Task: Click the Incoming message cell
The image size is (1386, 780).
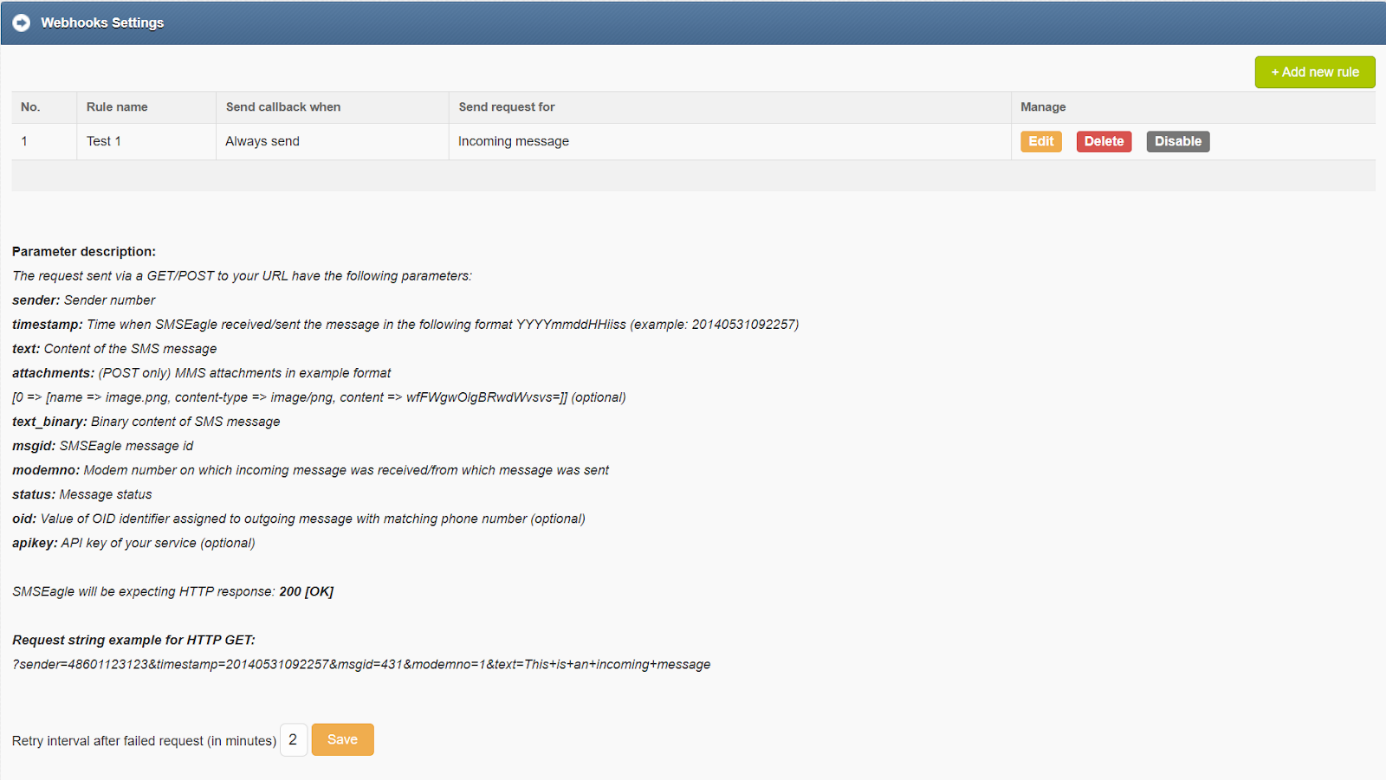Action: pyautogui.click(x=730, y=141)
